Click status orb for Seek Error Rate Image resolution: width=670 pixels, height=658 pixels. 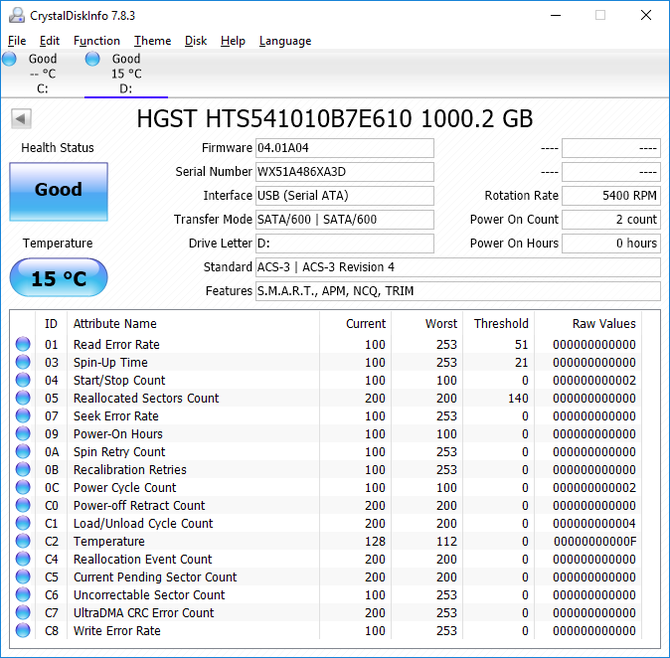[x=23, y=416]
